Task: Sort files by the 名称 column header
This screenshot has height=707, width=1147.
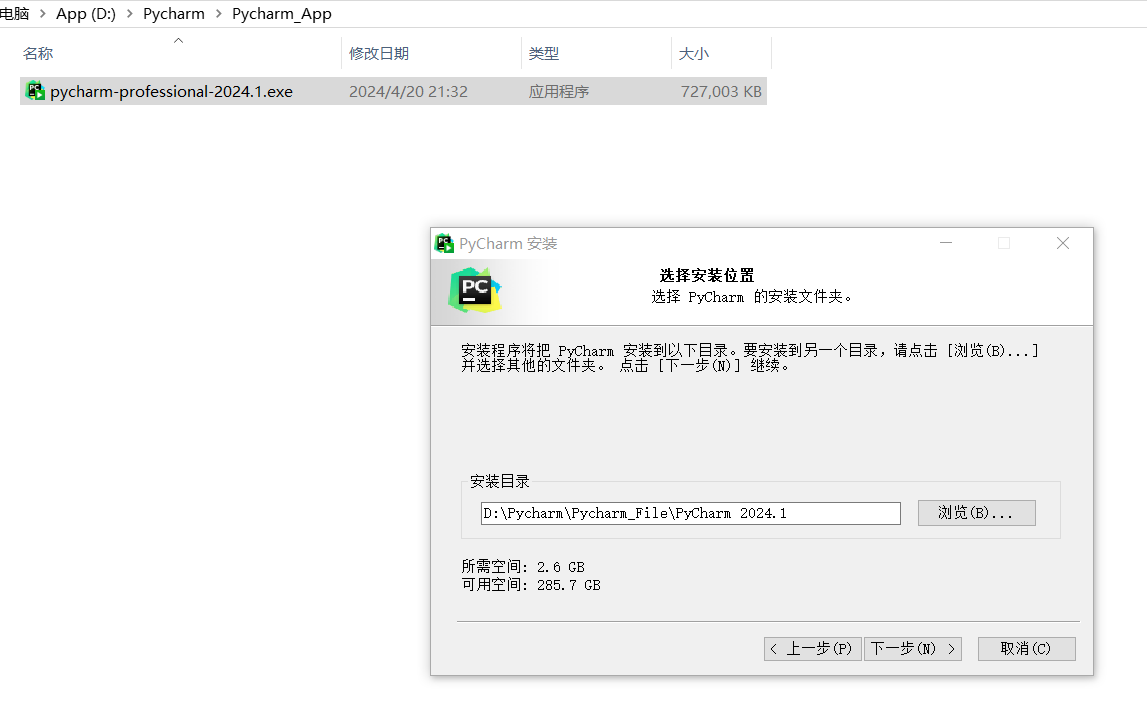Action: (x=37, y=53)
